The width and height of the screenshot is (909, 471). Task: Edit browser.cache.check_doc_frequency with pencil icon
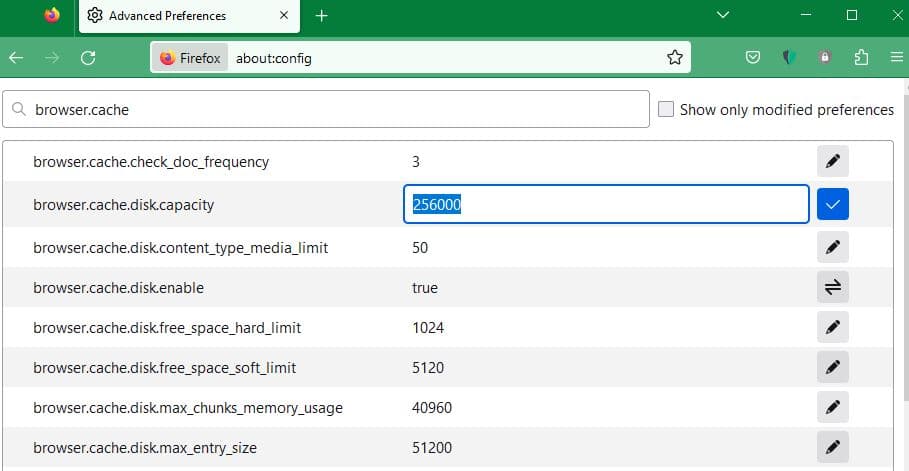click(832, 162)
